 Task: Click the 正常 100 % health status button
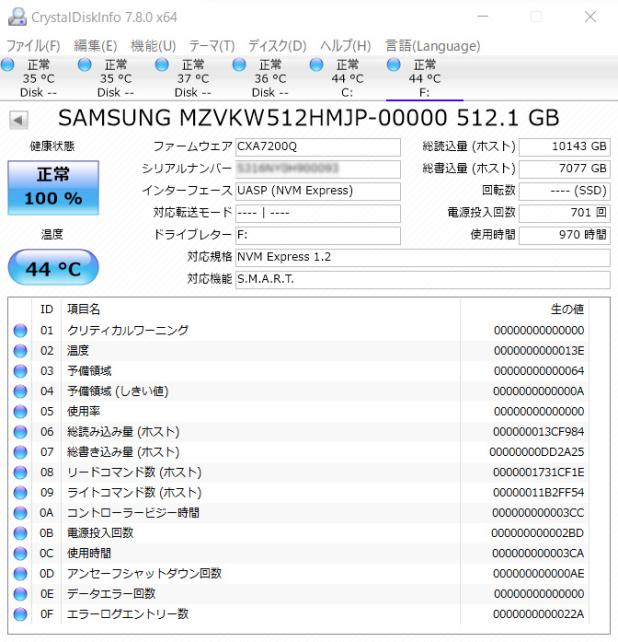pos(53,188)
